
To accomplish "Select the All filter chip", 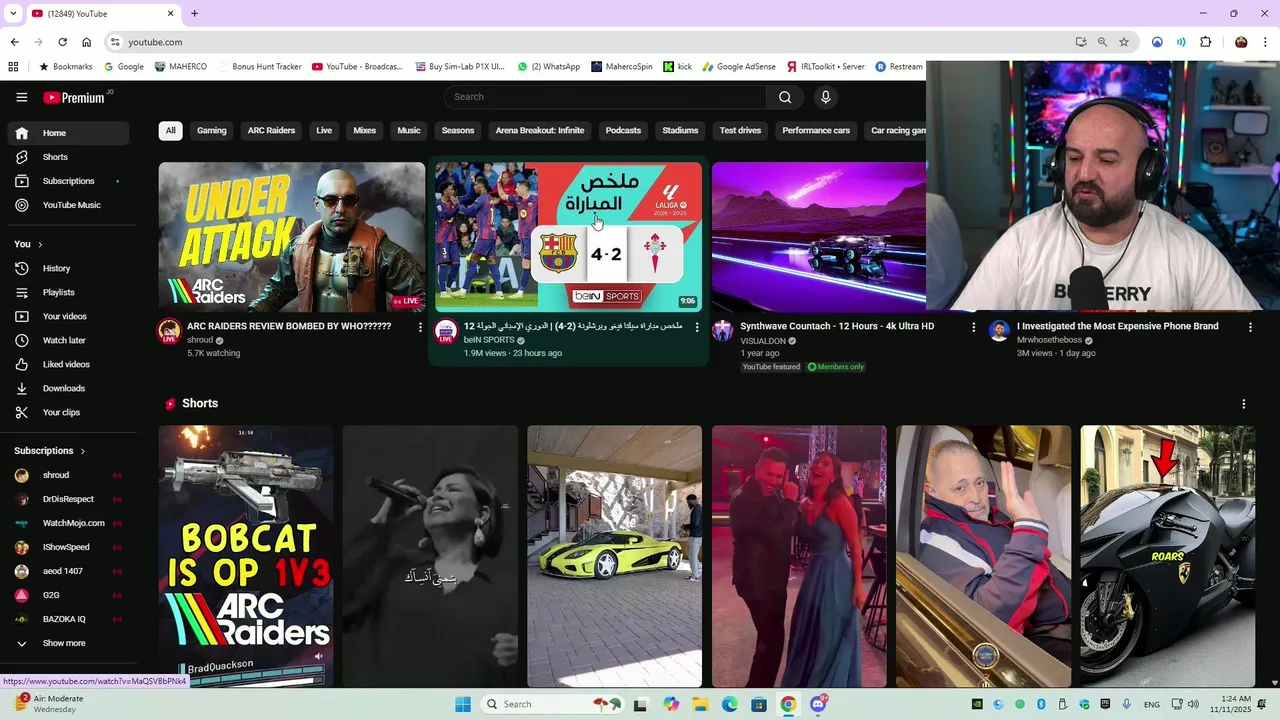I will point(171,131).
